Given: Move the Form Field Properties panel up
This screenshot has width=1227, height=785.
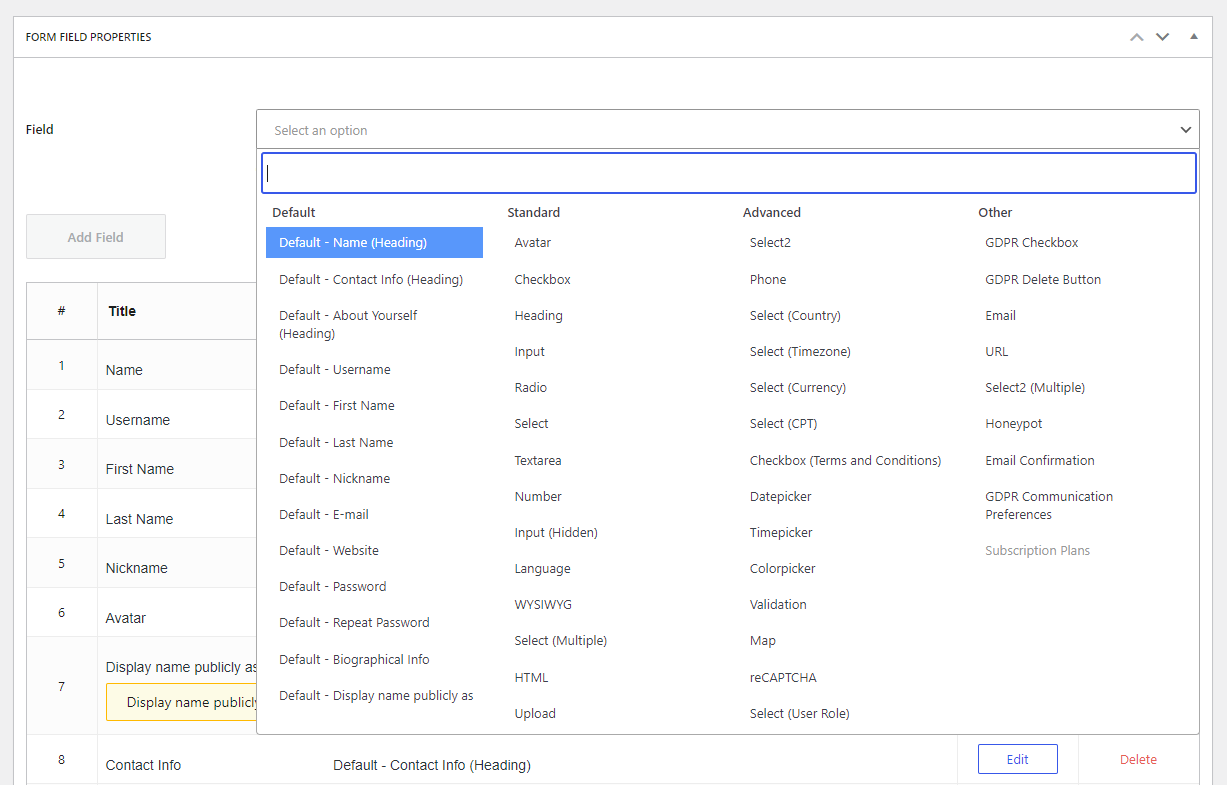Looking at the screenshot, I should (1136, 37).
